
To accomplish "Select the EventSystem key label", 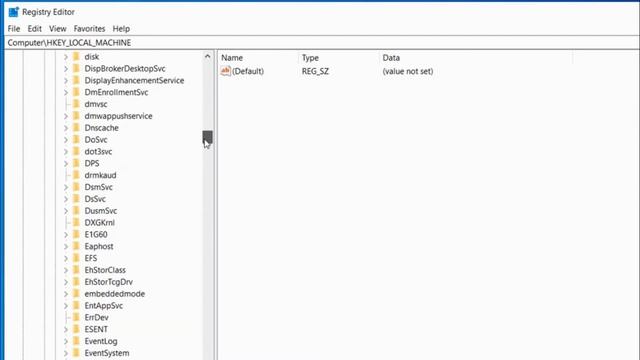I will 107,353.
